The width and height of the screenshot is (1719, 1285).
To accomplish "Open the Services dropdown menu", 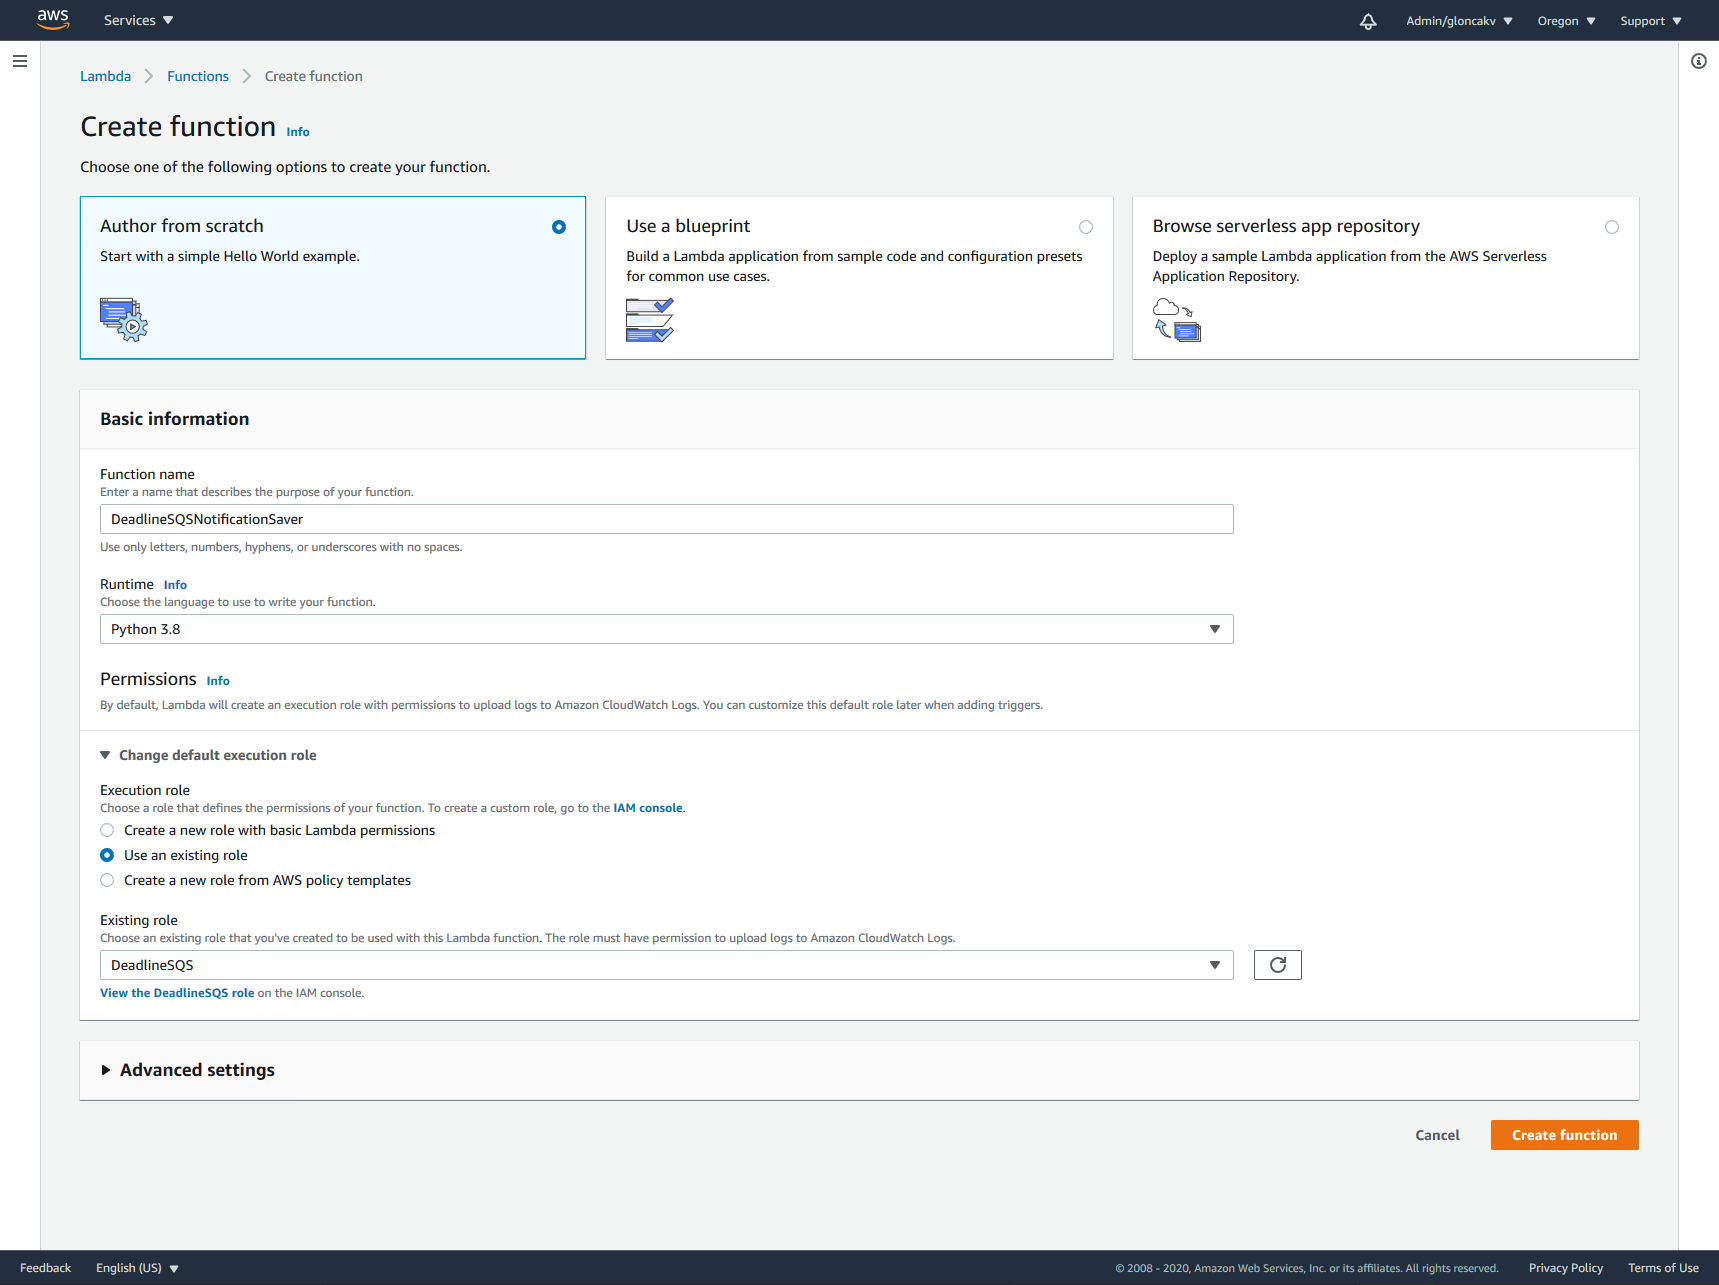I will (139, 20).
